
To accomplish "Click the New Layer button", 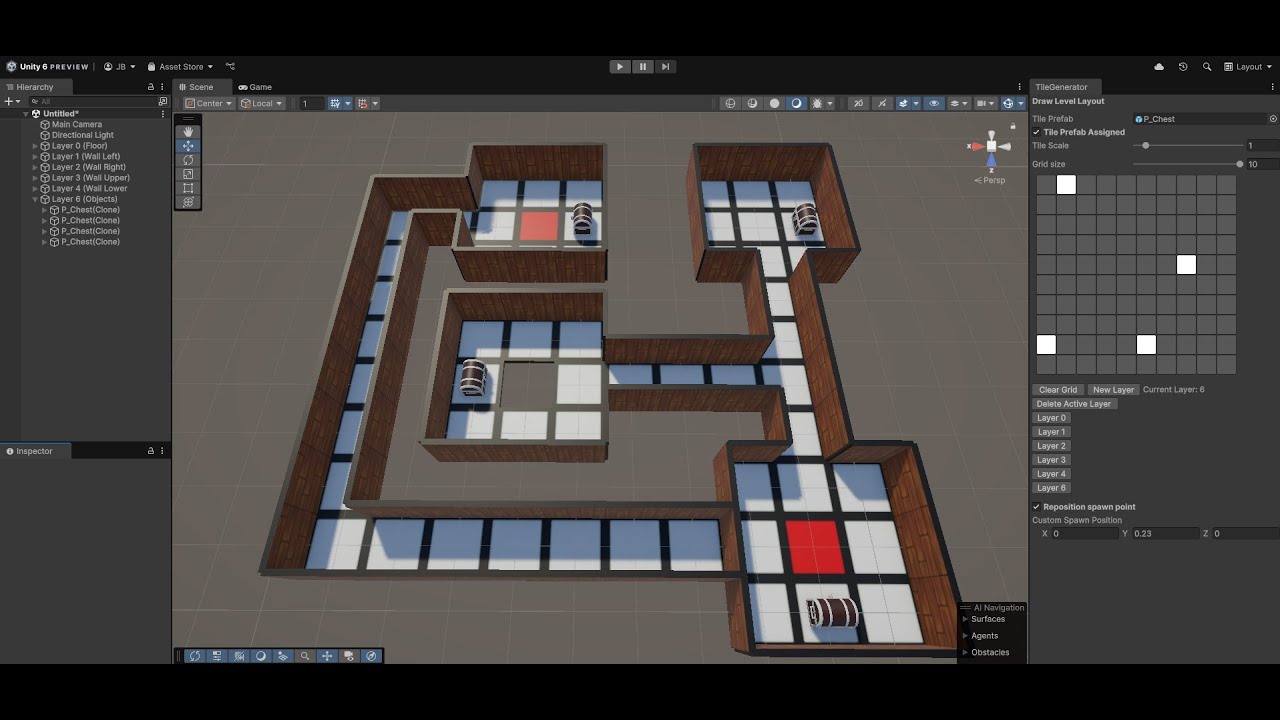I will coord(1113,390).
